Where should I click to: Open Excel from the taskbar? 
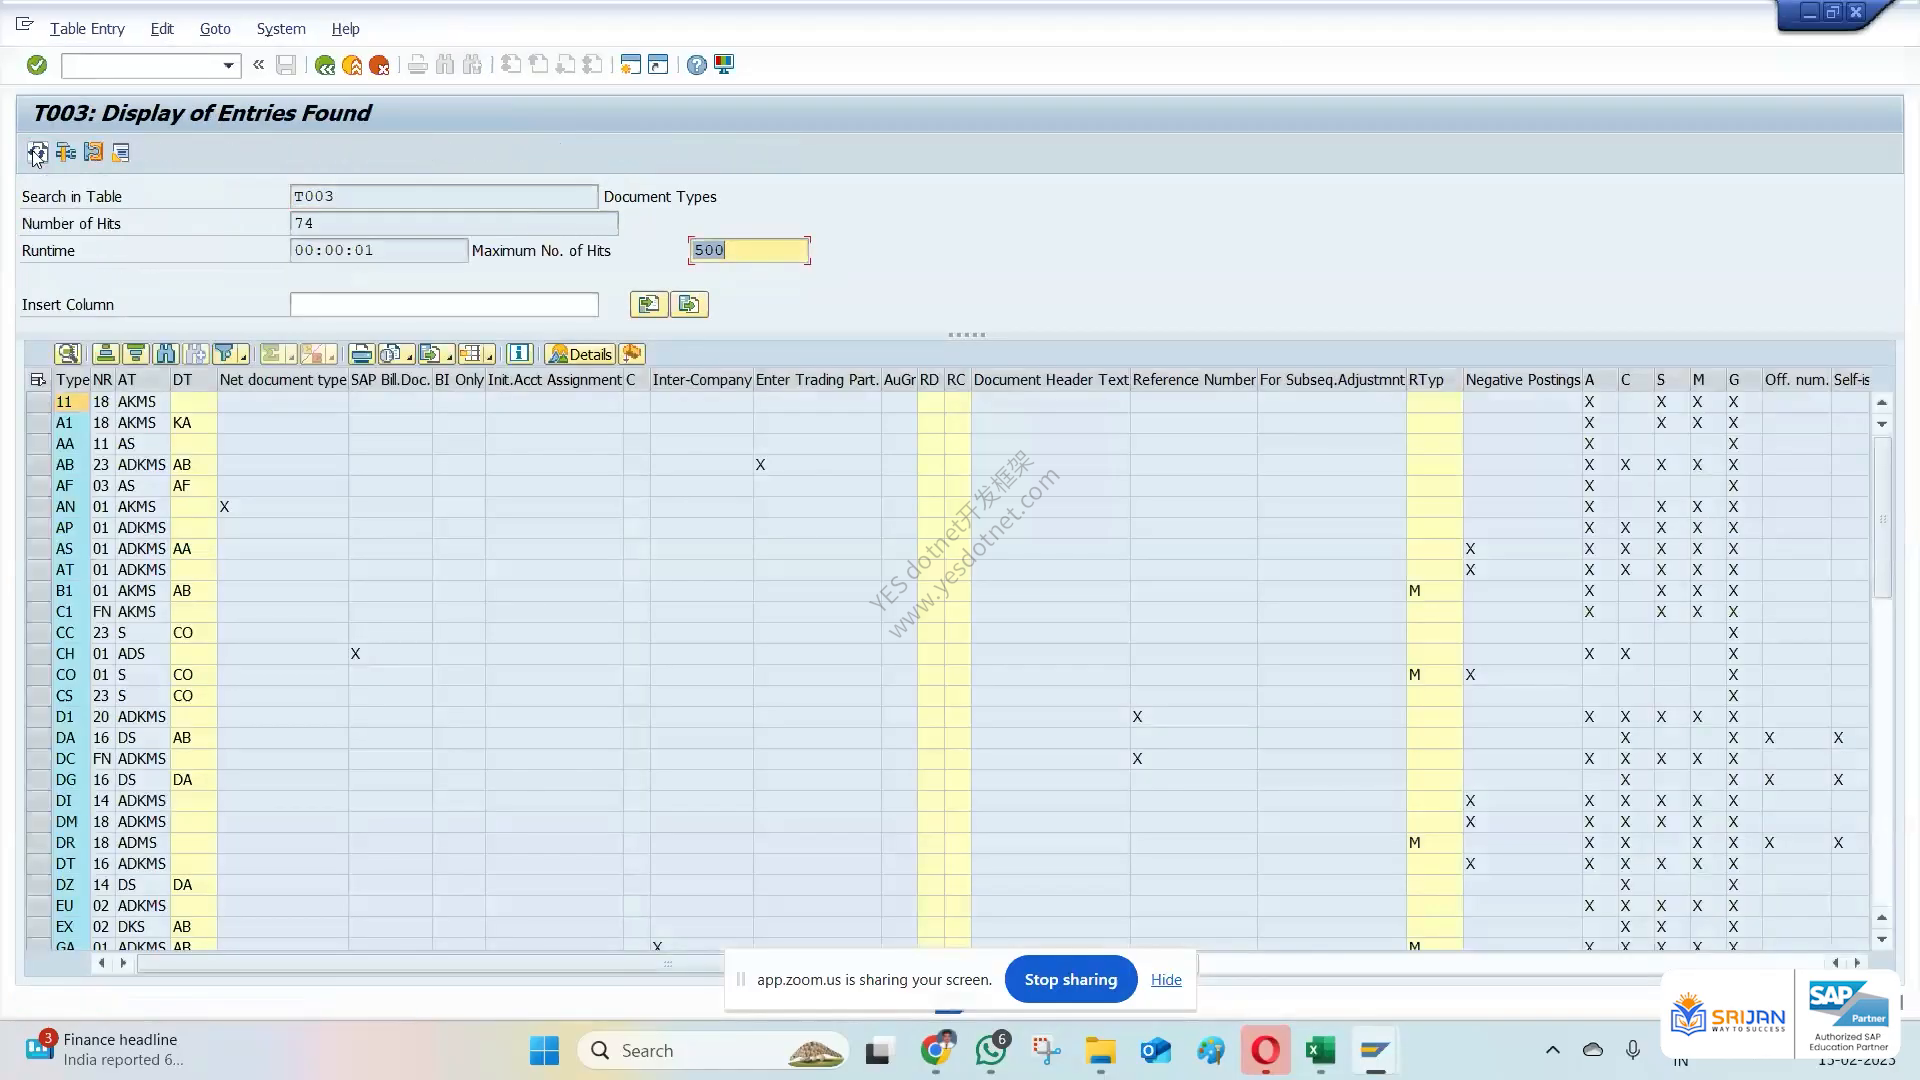click(1320, 1051)
